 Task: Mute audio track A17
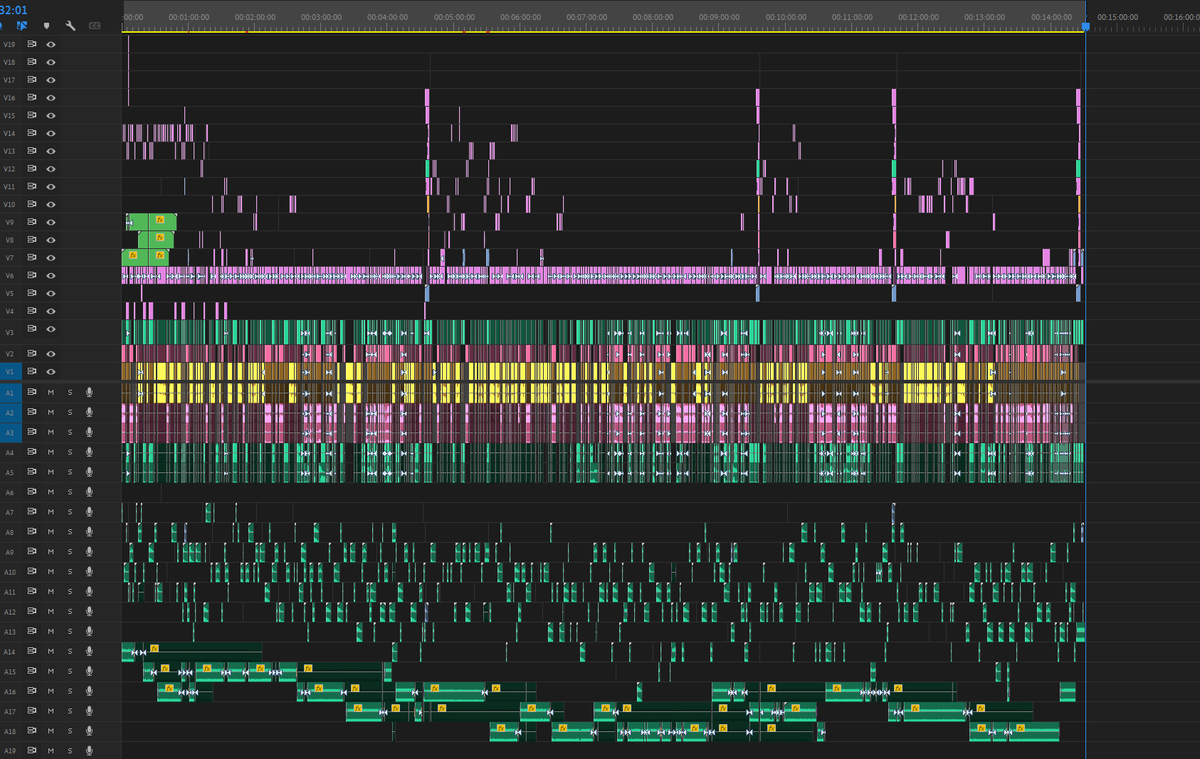point(51,711)
